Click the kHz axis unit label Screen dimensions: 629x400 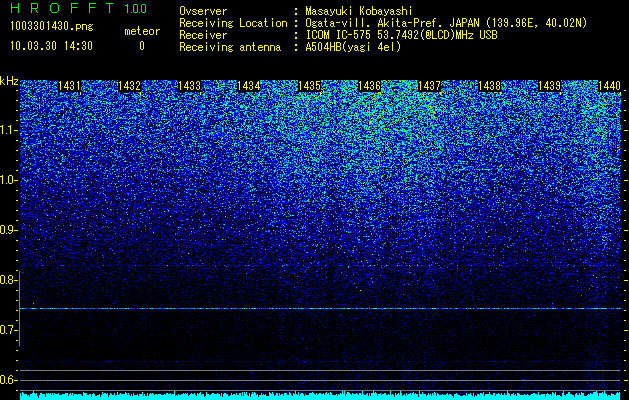click(9, 81)
